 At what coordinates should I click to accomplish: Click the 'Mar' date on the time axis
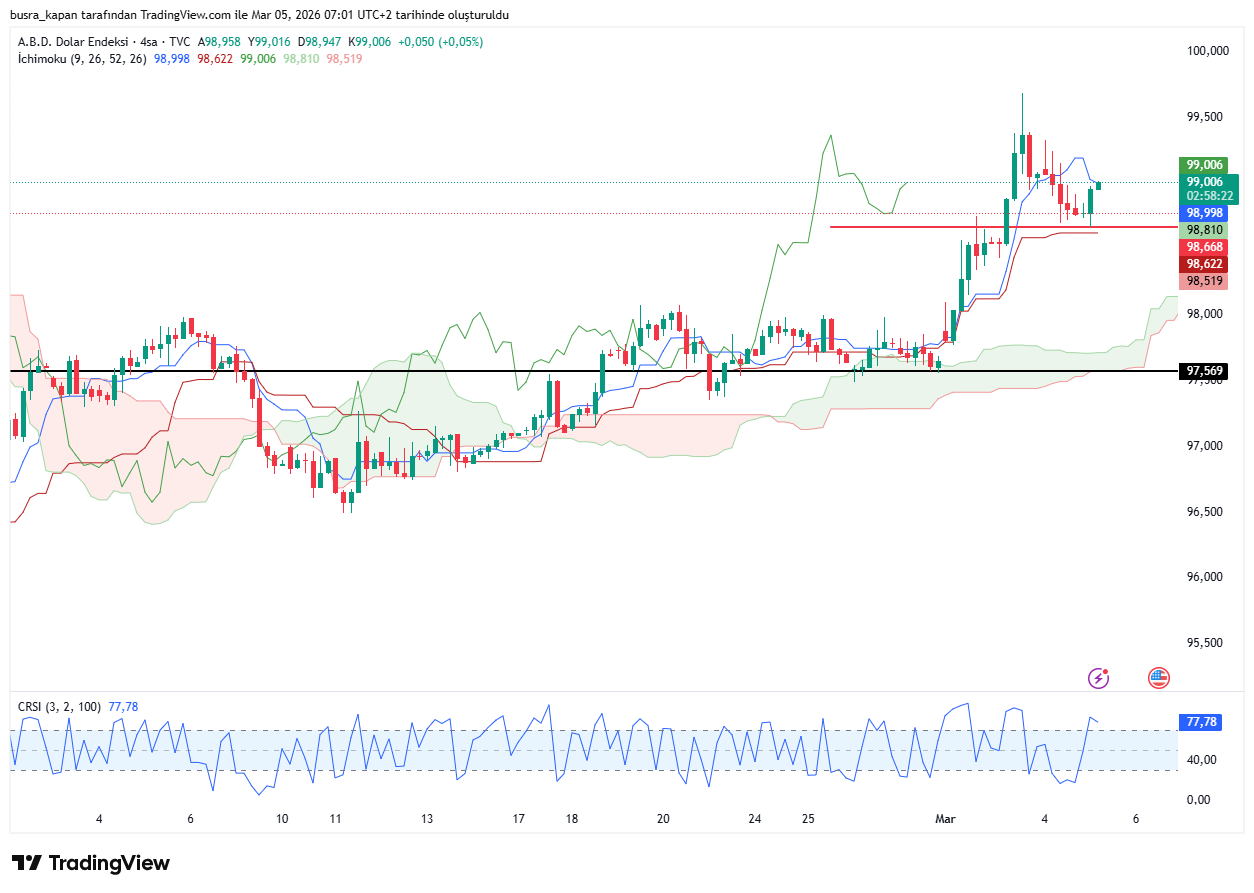(945, 819)
